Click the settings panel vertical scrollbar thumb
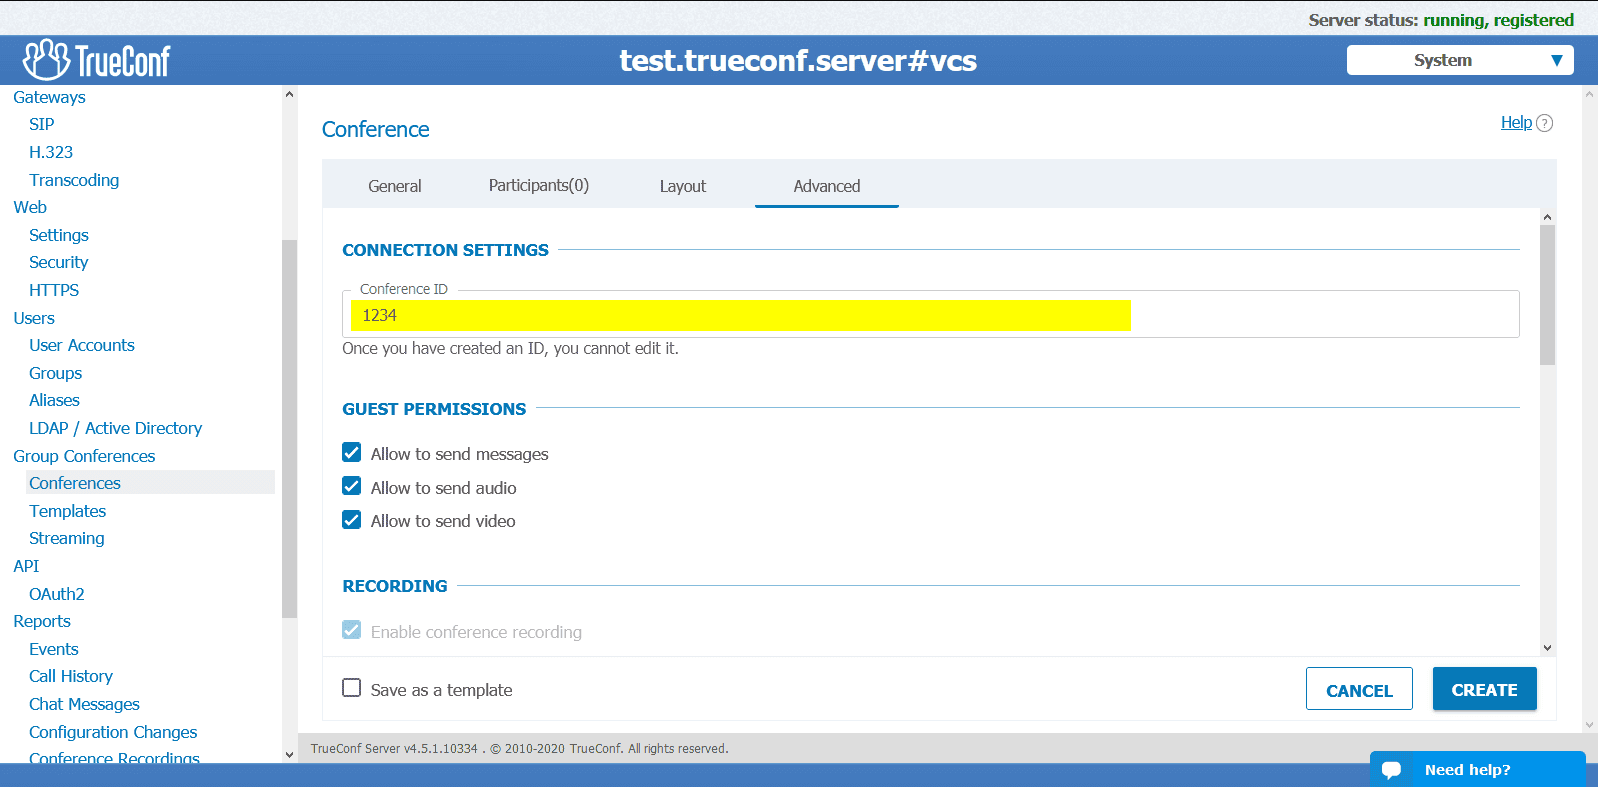Screen dimensions: 1598x787 [1547, 295]
